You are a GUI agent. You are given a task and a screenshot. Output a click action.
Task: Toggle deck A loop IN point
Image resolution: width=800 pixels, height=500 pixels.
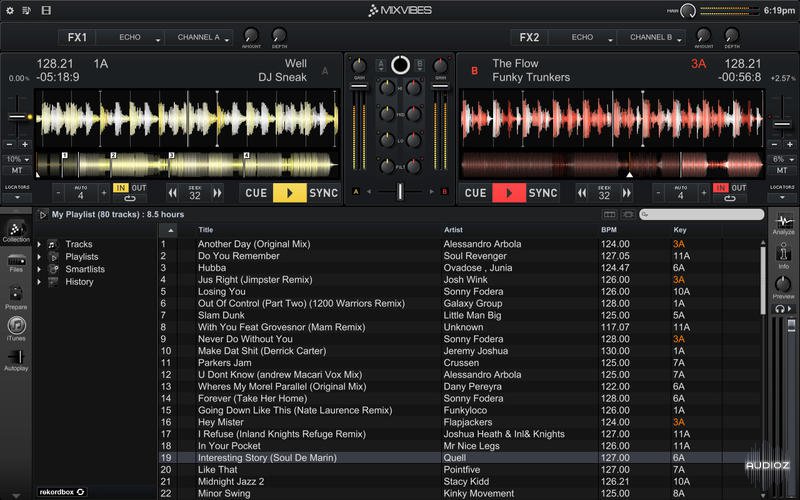point(120,188)
